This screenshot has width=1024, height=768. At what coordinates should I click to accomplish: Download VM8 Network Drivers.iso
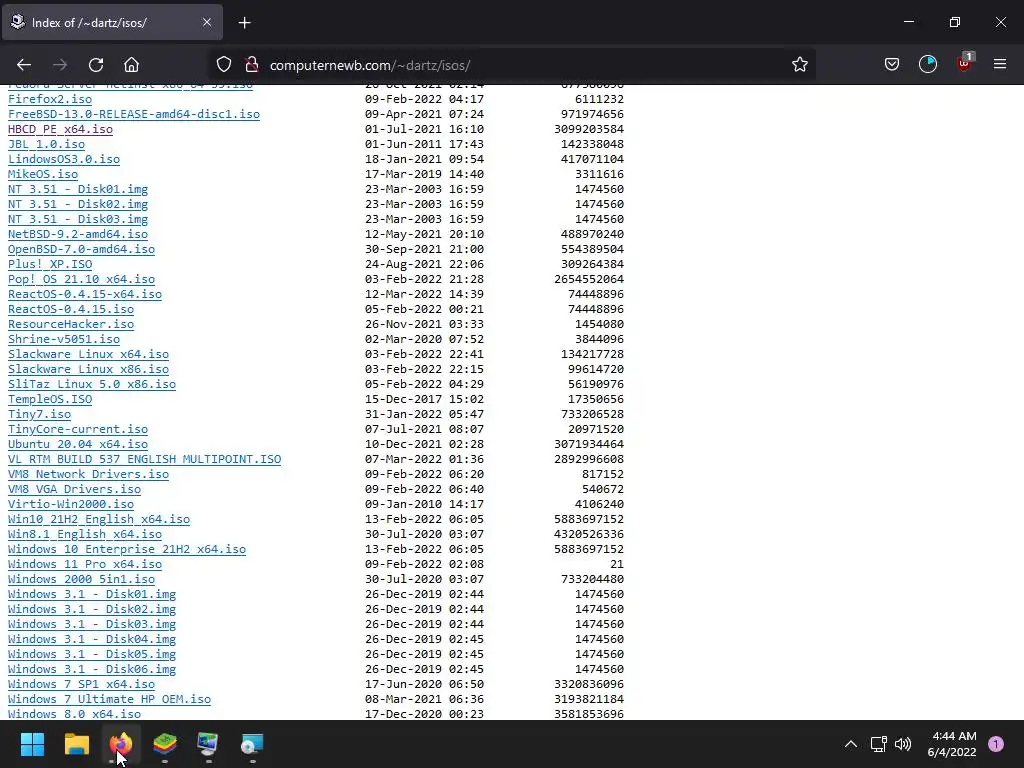tap(88, 475)
